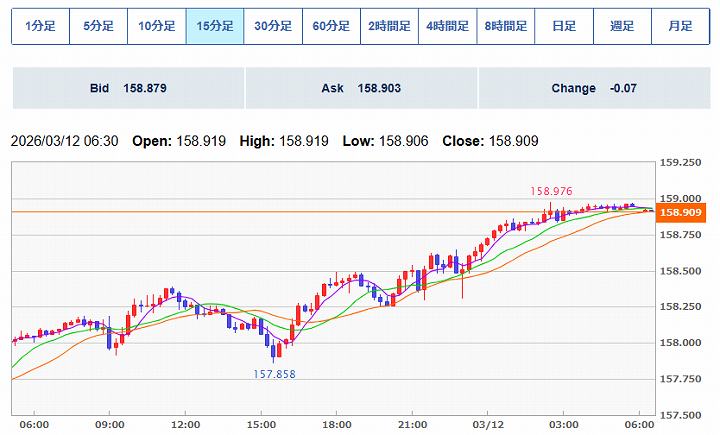Click the 157.858 low price marker
This screenshot has width=720, height=435.
(273, 373)
